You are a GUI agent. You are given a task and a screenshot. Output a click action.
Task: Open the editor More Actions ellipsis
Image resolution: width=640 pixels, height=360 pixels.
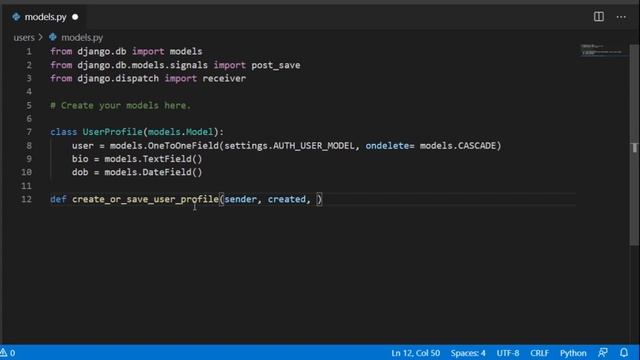[x=621, y=17]
